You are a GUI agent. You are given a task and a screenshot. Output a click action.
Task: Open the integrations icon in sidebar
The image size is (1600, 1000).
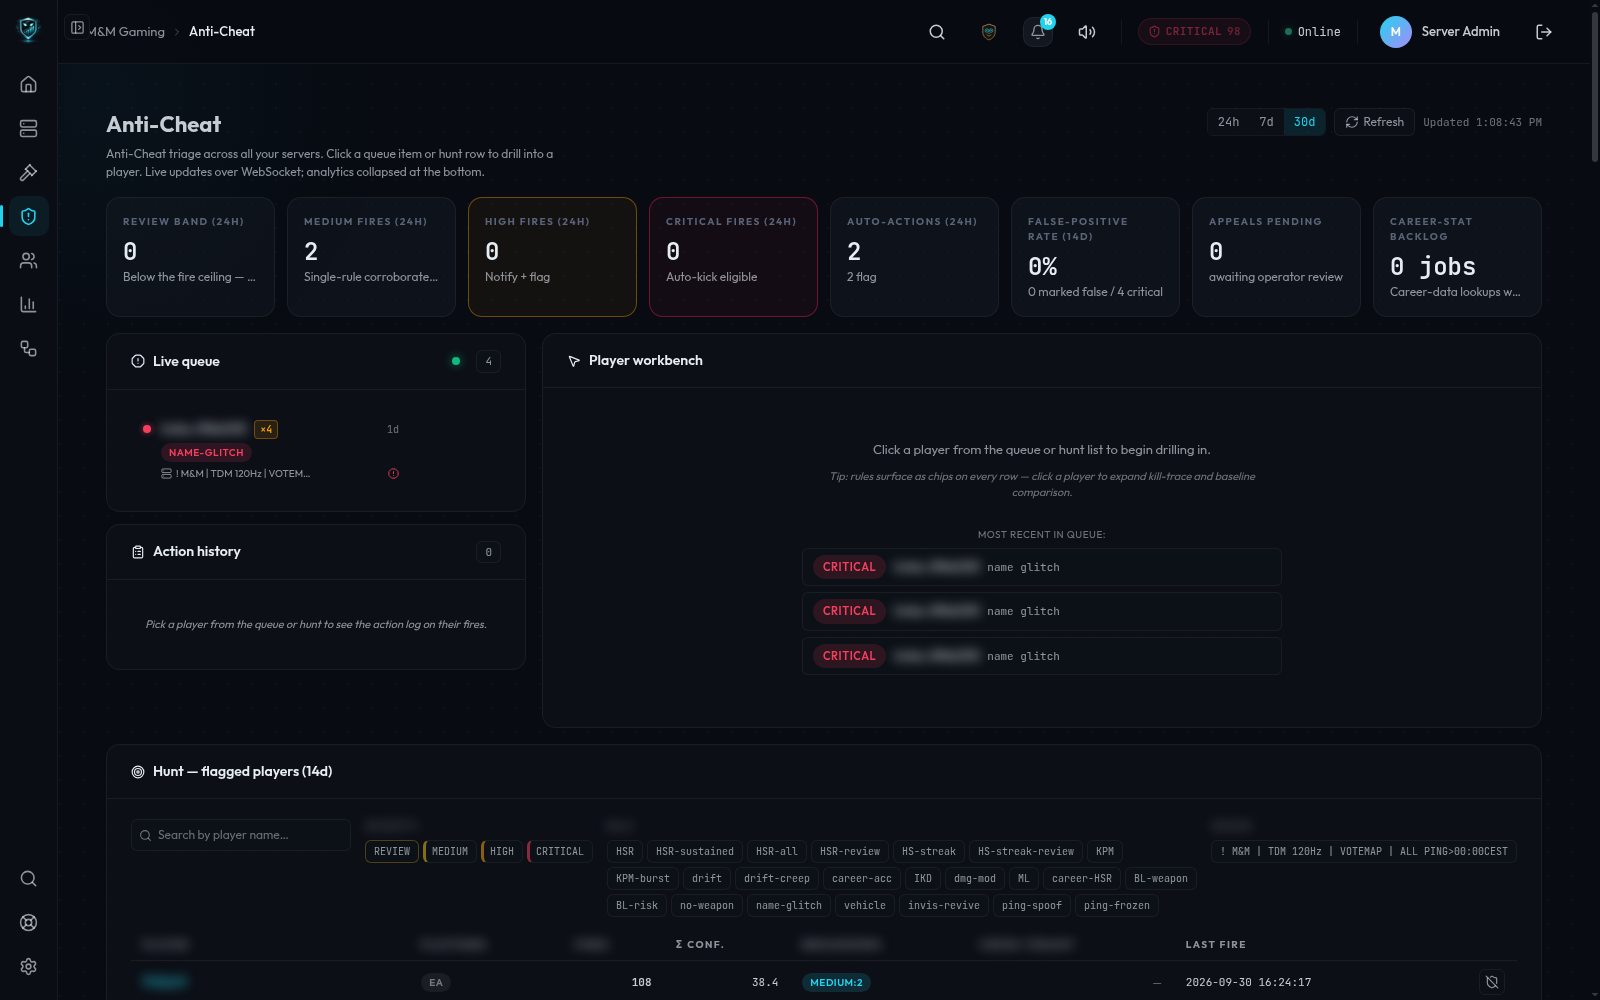28,348
